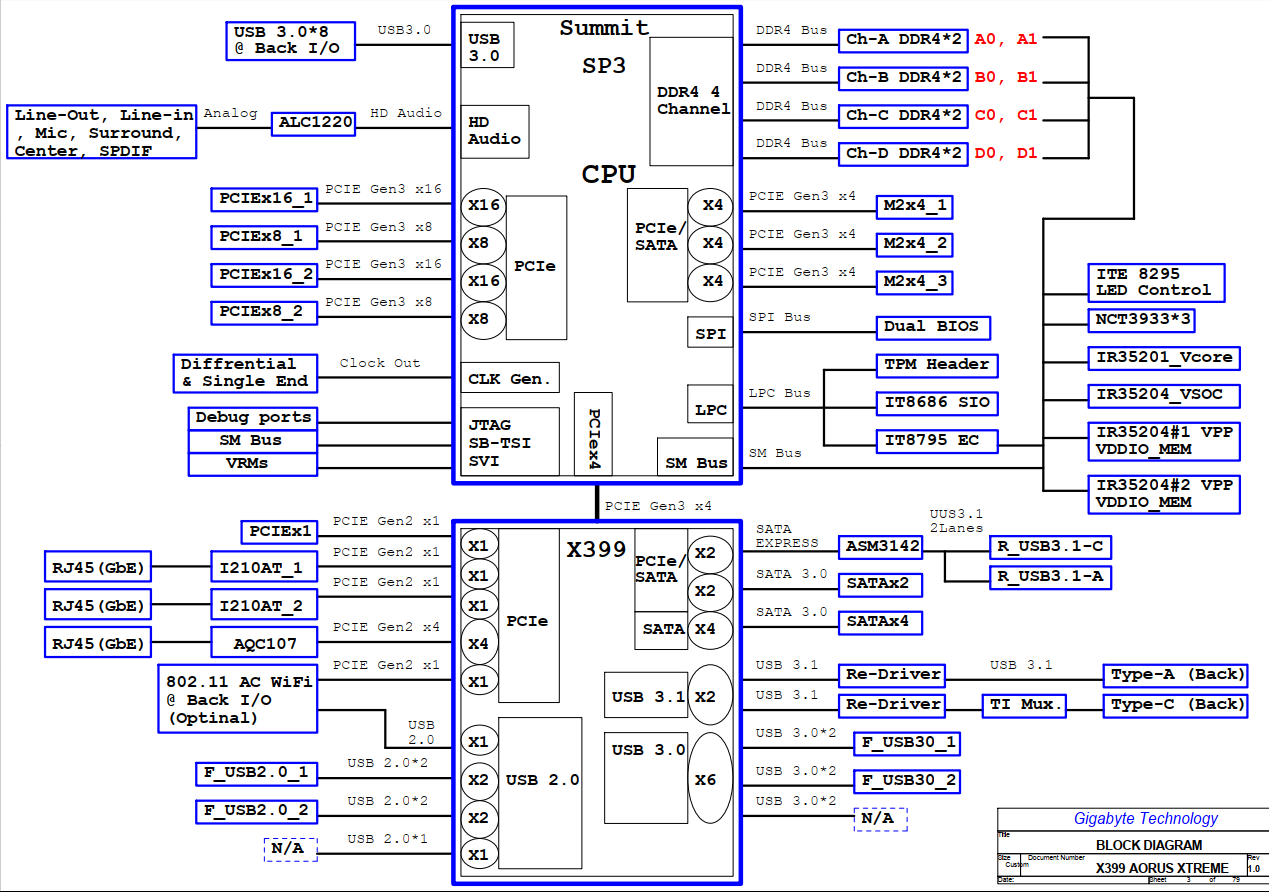The width and height of the screenshot is (1269, 892).
Task: Click the R_USB3.1-C block
Action: pyautogui.click(x=1050, y=547)
